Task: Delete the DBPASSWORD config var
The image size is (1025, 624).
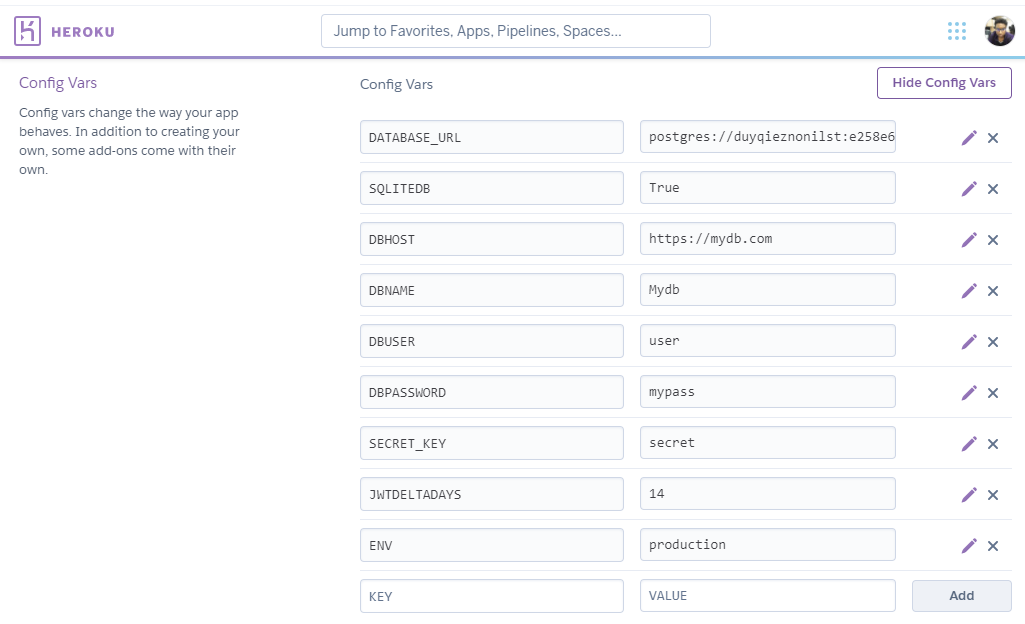Action: pyautogui.click(x=993, y=393)
